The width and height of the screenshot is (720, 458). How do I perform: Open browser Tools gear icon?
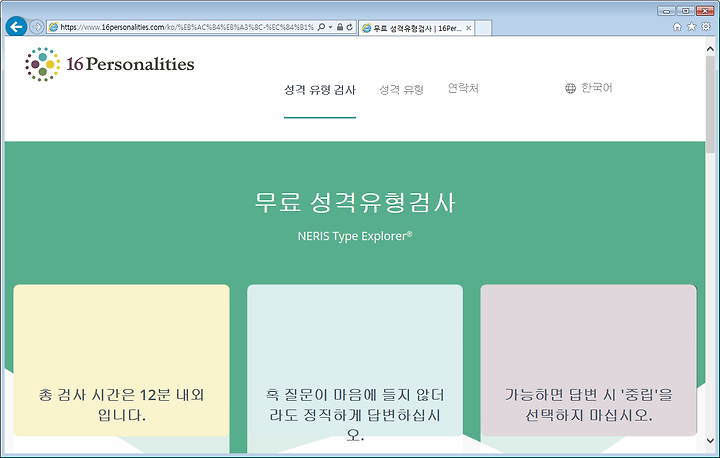pos(706,27)
